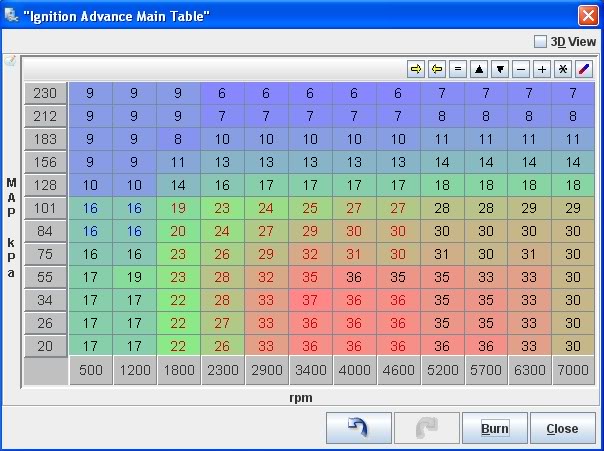Click the minus (subtract) toolbar icon
Viewport: 604px width, 451px height.
(x=521, y=69)
